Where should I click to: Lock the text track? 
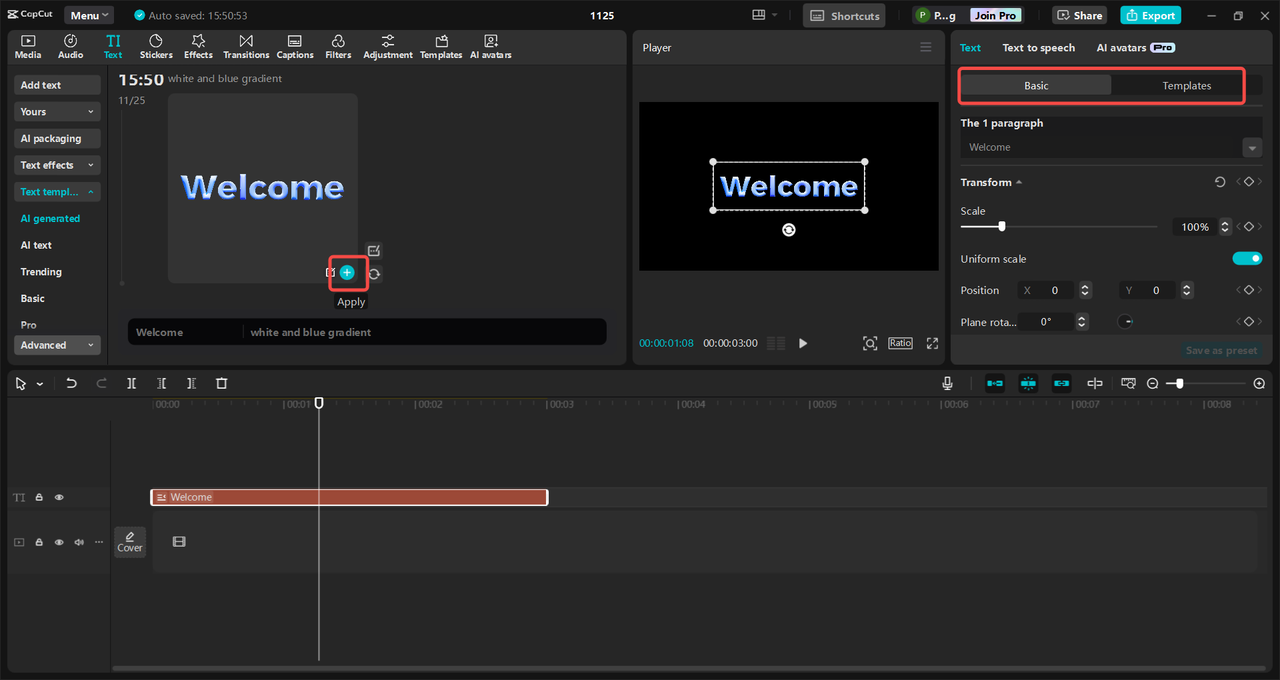39,497
